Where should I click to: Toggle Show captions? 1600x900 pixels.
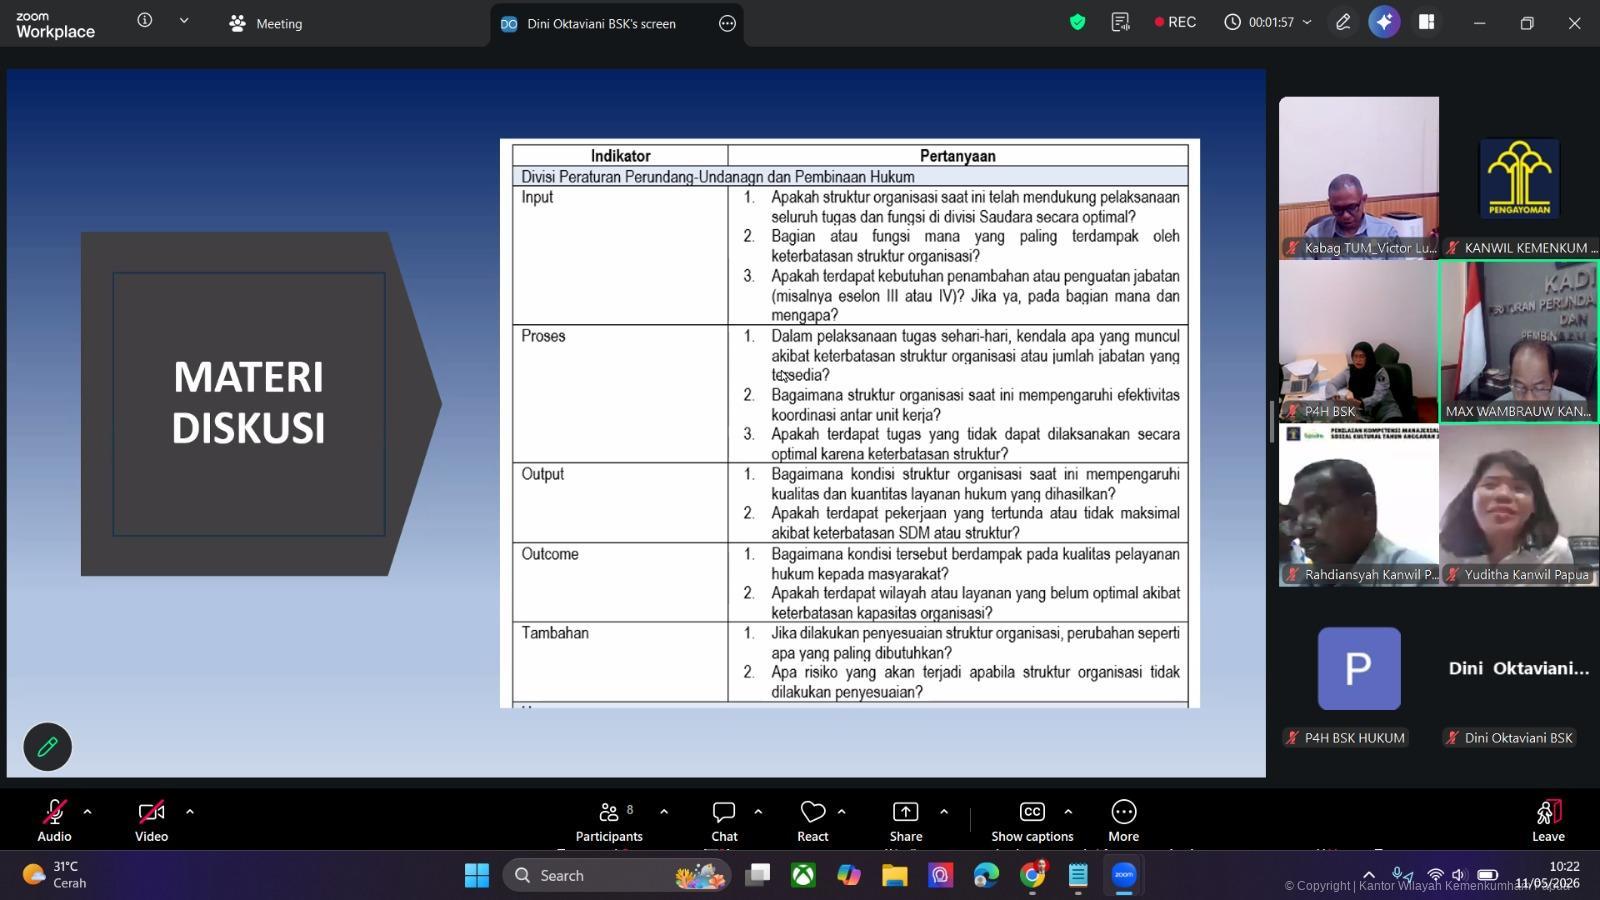[x=1032, y=821]
